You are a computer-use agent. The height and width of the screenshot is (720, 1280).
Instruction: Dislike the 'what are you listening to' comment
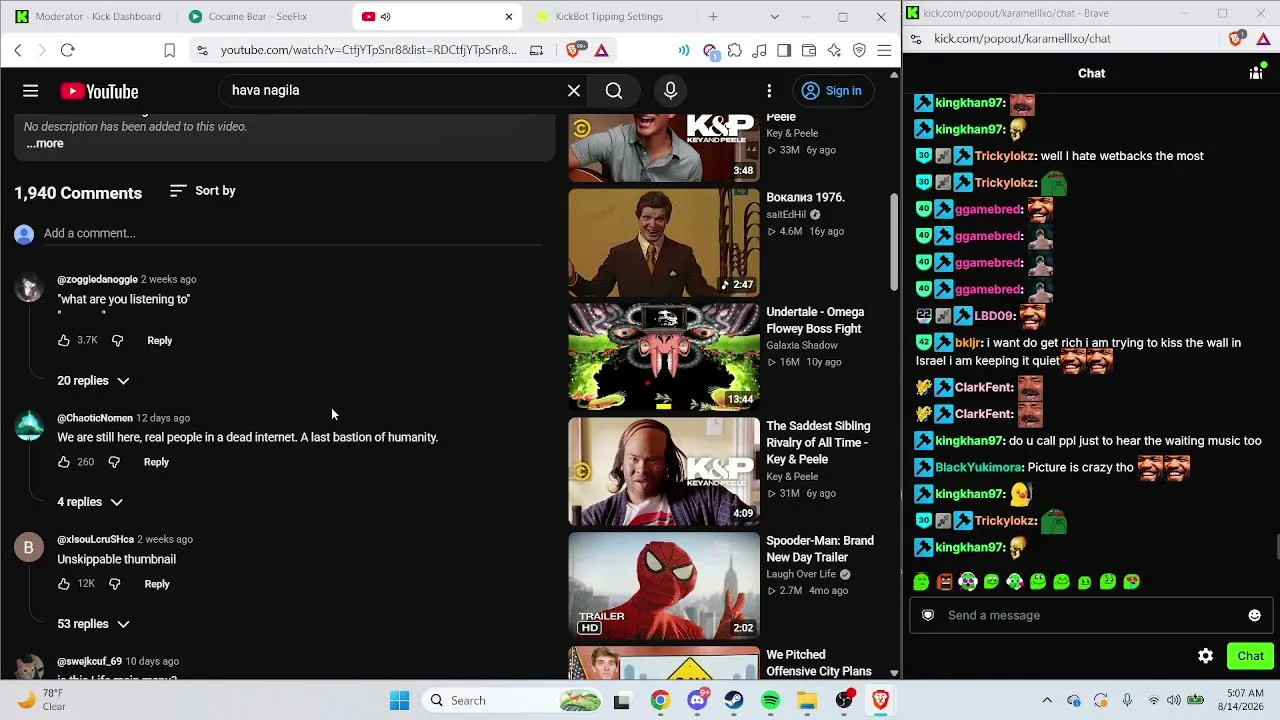[118, 341]
